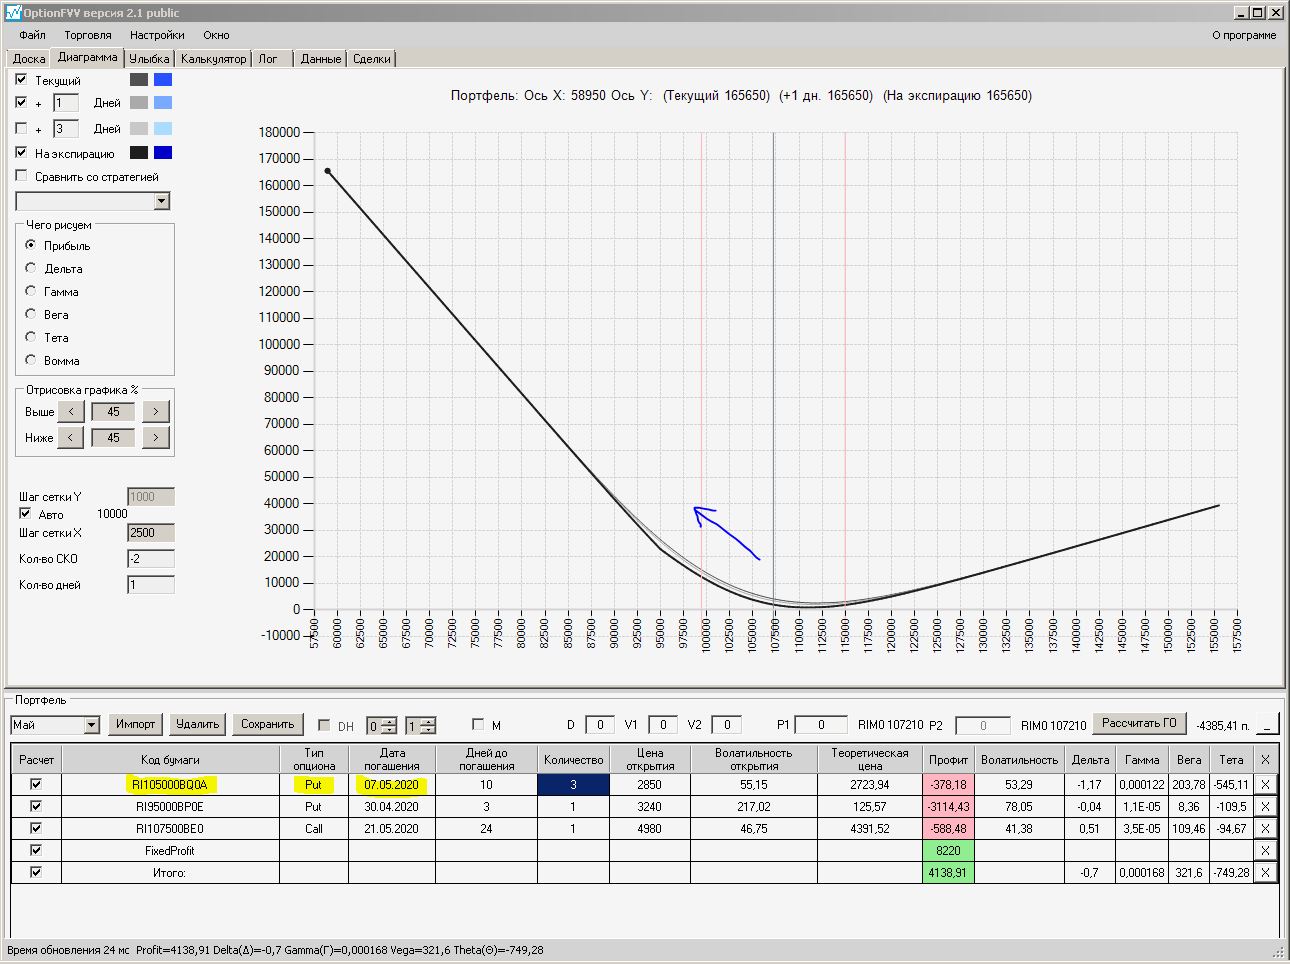Remove the RI95000BP0E position using its X
Viewport: 1290px width, 964px height.
(x=1265, y=807)
